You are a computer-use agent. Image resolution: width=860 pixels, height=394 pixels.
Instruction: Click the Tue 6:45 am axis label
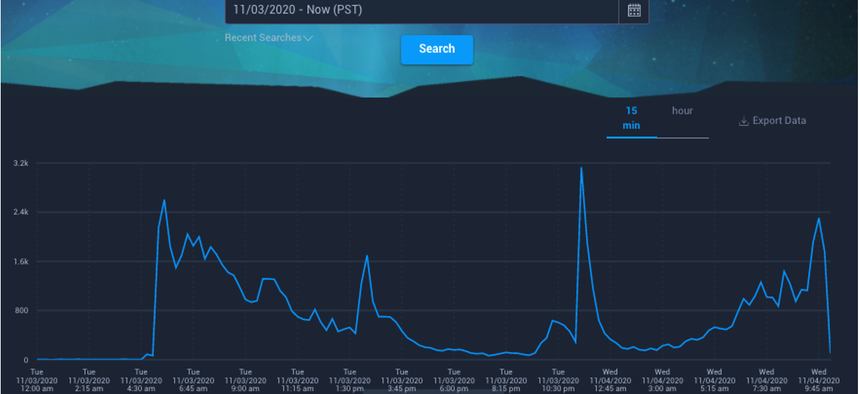tap(193, 381)
